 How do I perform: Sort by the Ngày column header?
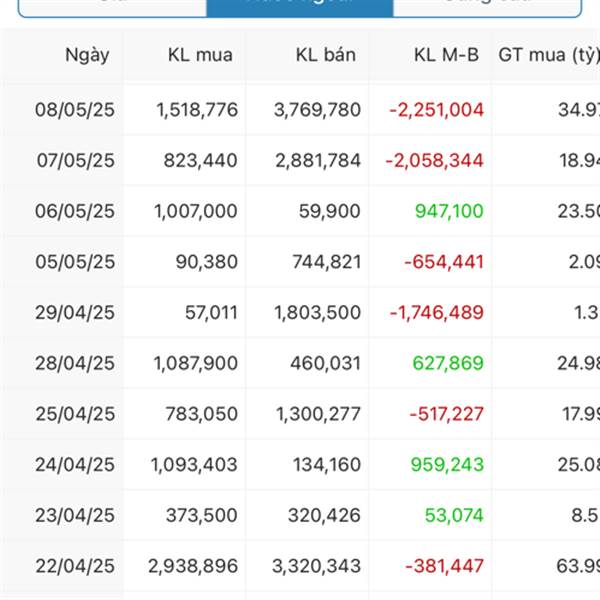coord(87,55)
